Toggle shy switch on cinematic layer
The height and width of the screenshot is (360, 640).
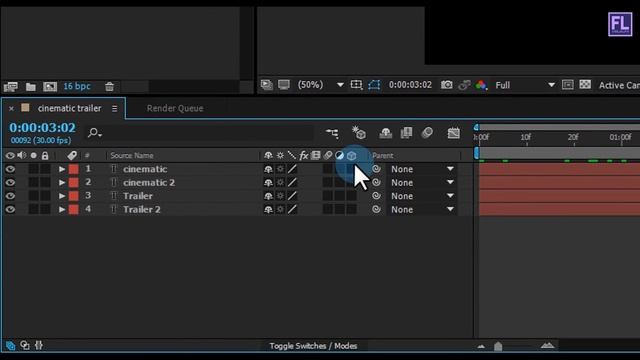pos(268,169)
